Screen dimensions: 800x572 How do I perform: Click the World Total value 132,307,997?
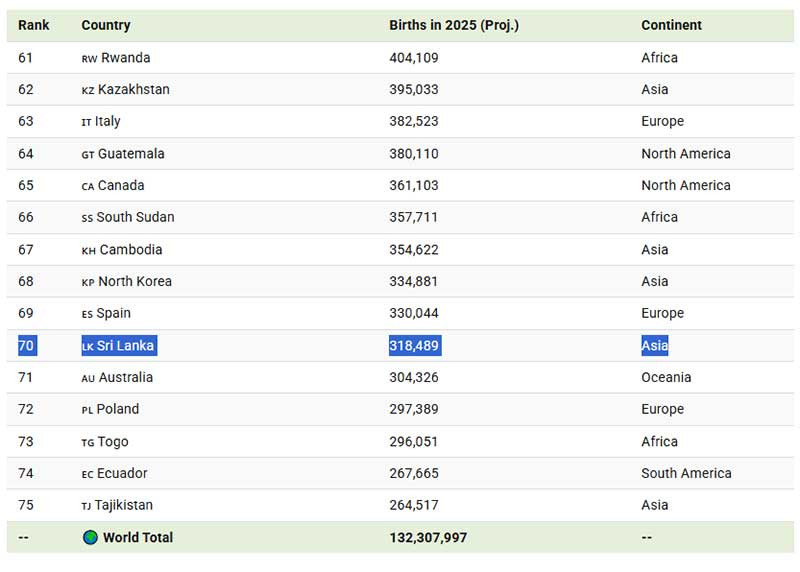pyautogui.click(x=428, y=537)
